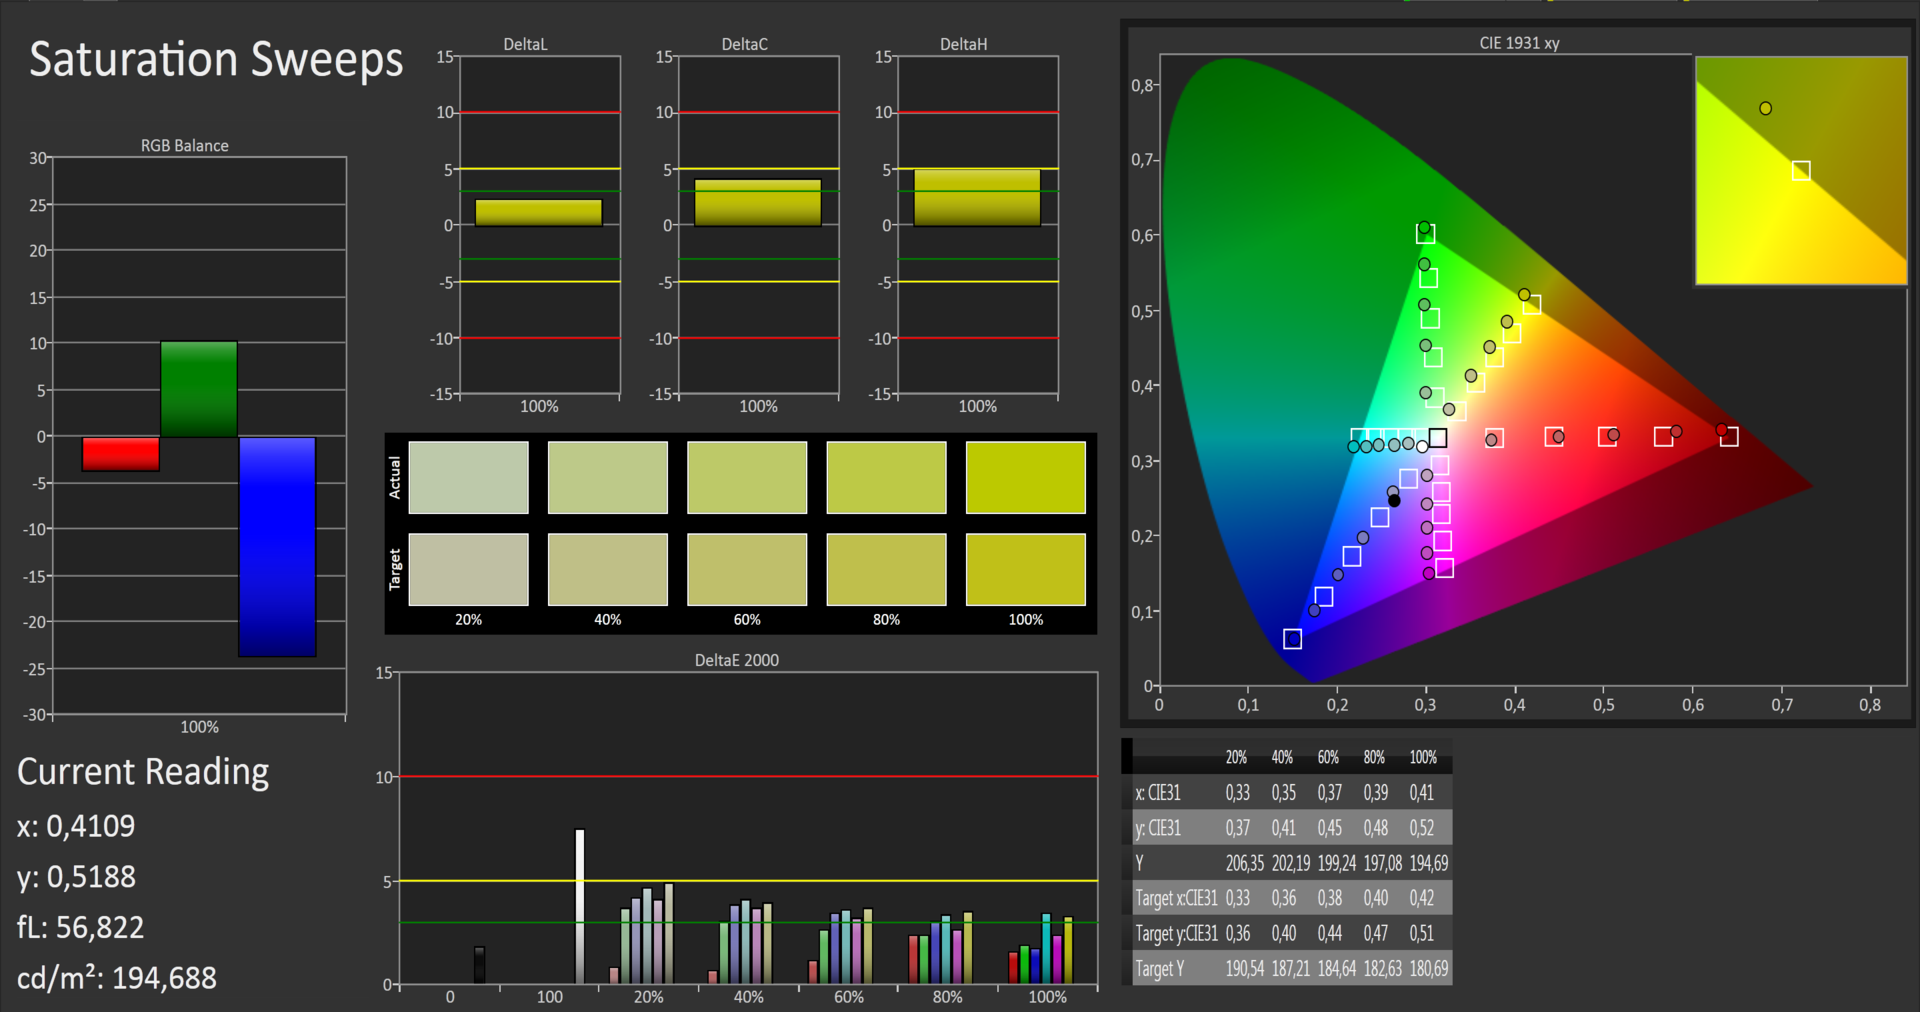Viewport: 1920px width, 1012px height.
Task: Select the Actual 100% yellow swatch
Action: coord(1025,478)
